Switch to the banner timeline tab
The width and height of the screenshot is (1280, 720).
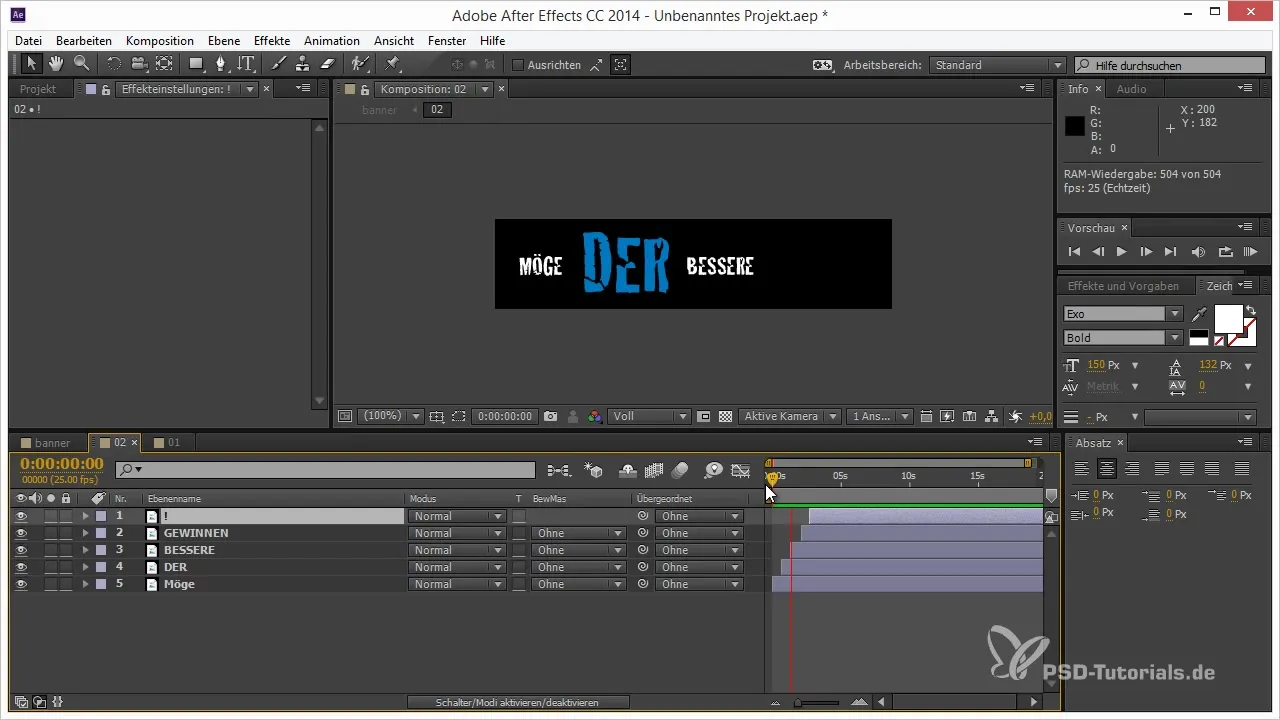click(52, 442)
